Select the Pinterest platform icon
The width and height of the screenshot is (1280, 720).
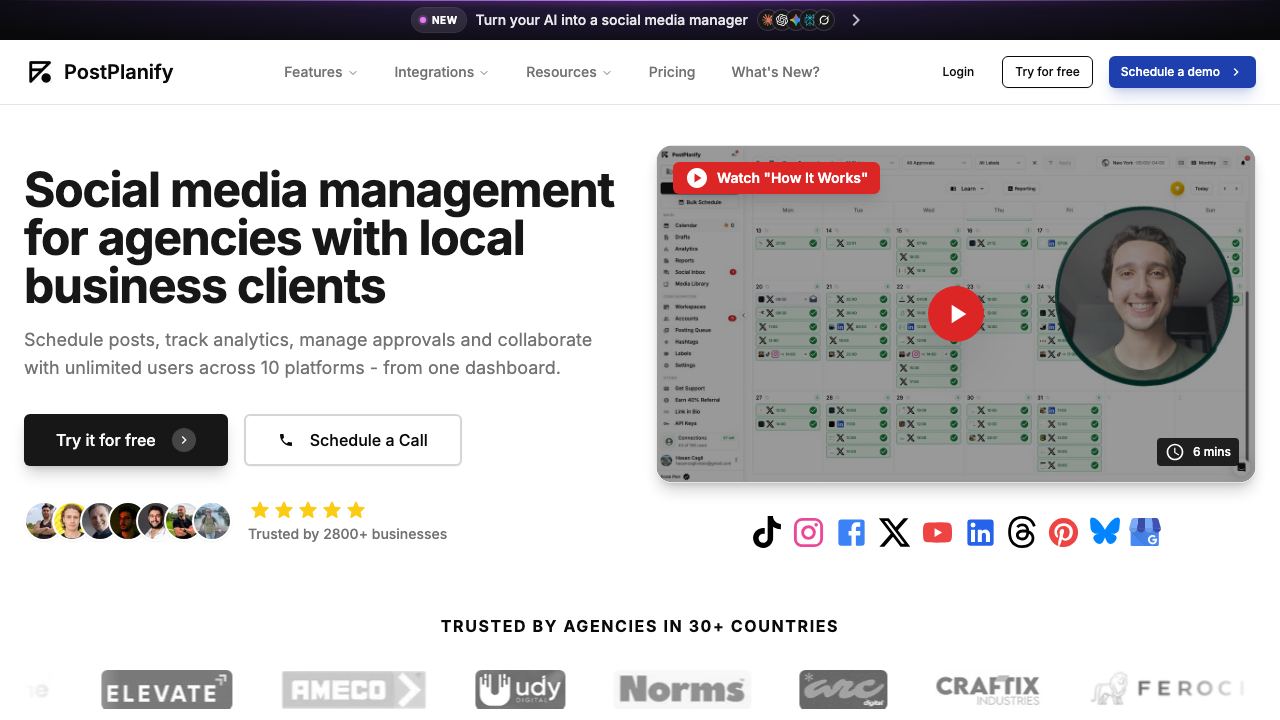(x=1063, y=532)
